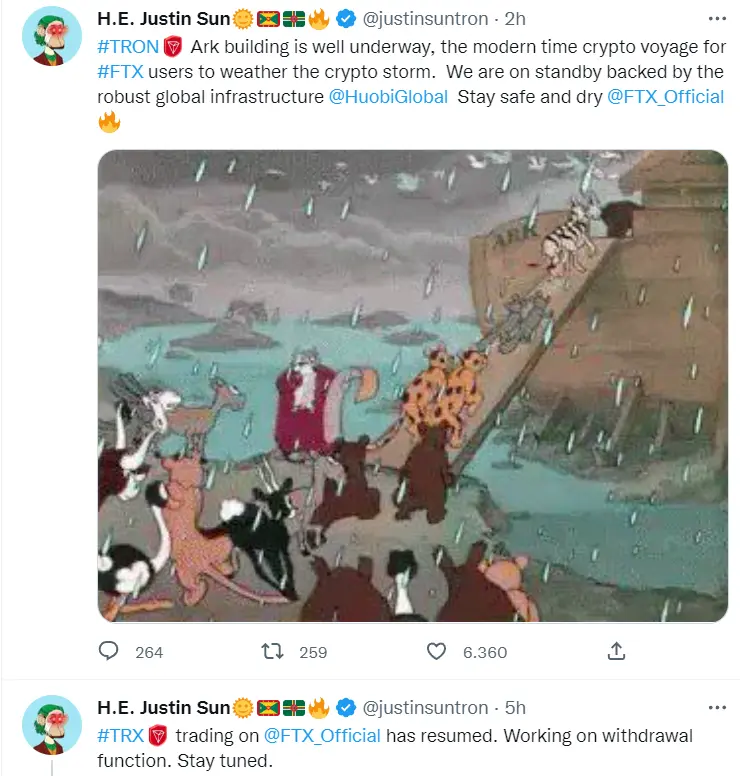Open the reply icon on the Ark tweet
The height and width of the screenshot is (776, 740).
point(108,651)
